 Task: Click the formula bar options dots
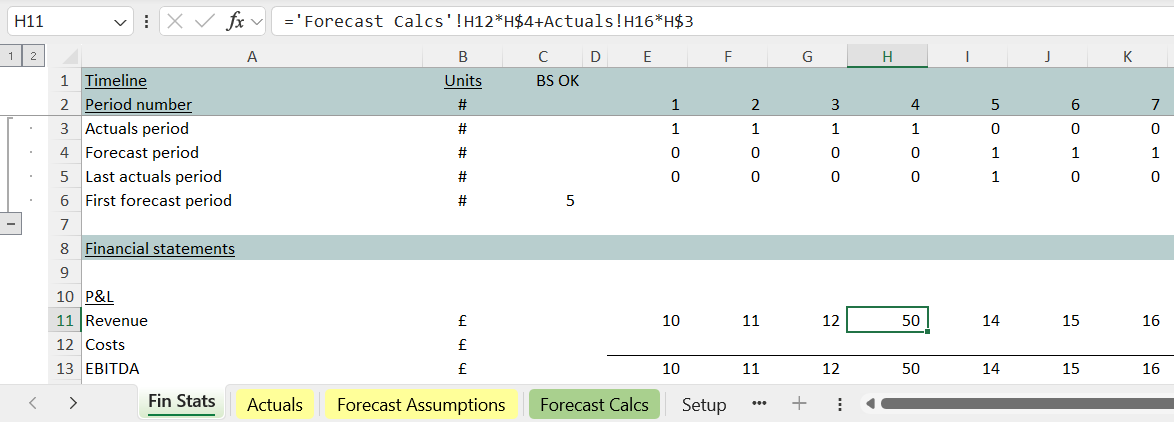click(x=147, y=21)
